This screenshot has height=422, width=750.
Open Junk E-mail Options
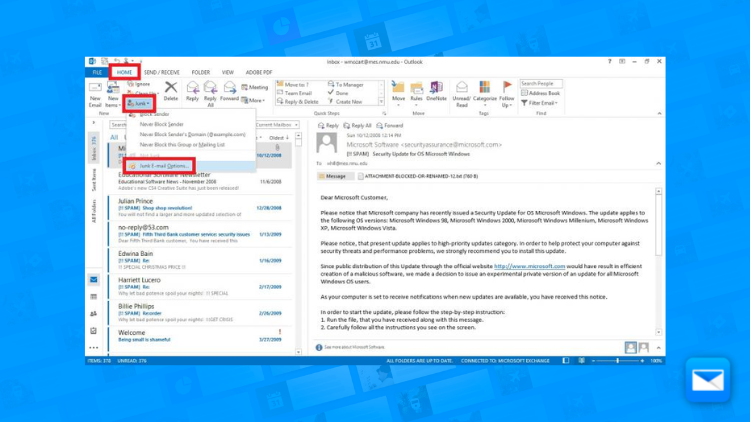click(x=191, y=166)
